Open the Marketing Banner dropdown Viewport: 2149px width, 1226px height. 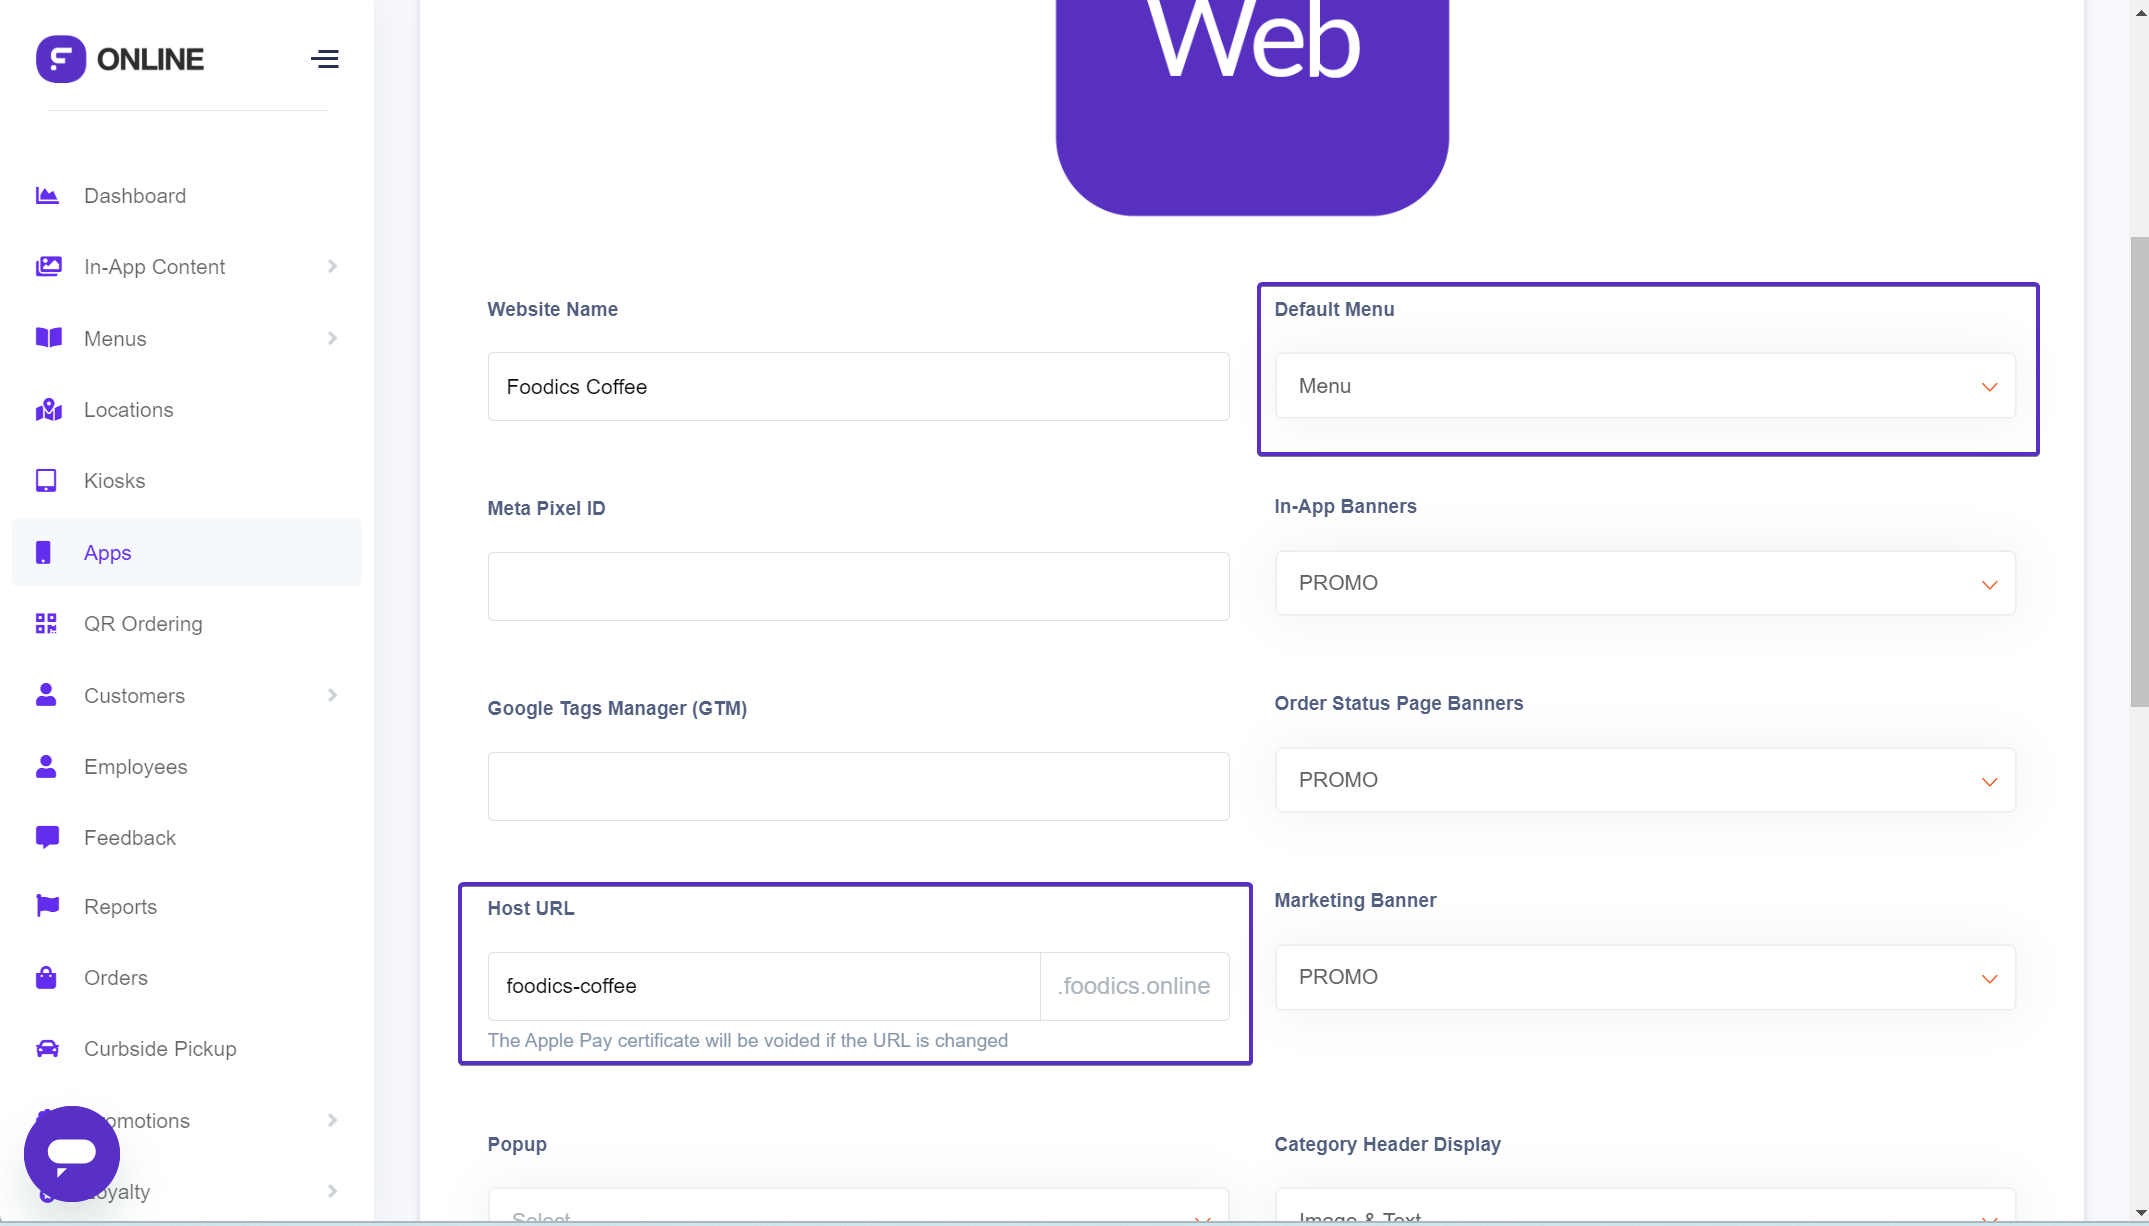pyautogui.click(x=1645, y=977)
